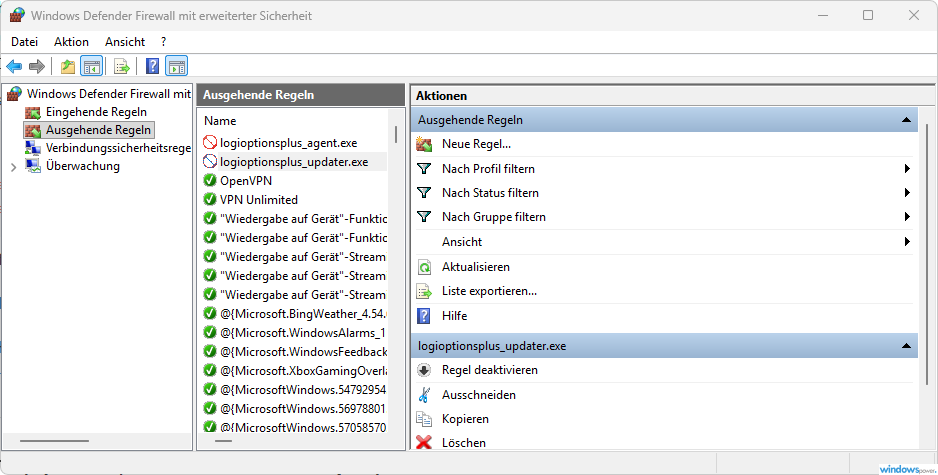Click the funnel icon for Nach Status filtern

coord(424,193)
